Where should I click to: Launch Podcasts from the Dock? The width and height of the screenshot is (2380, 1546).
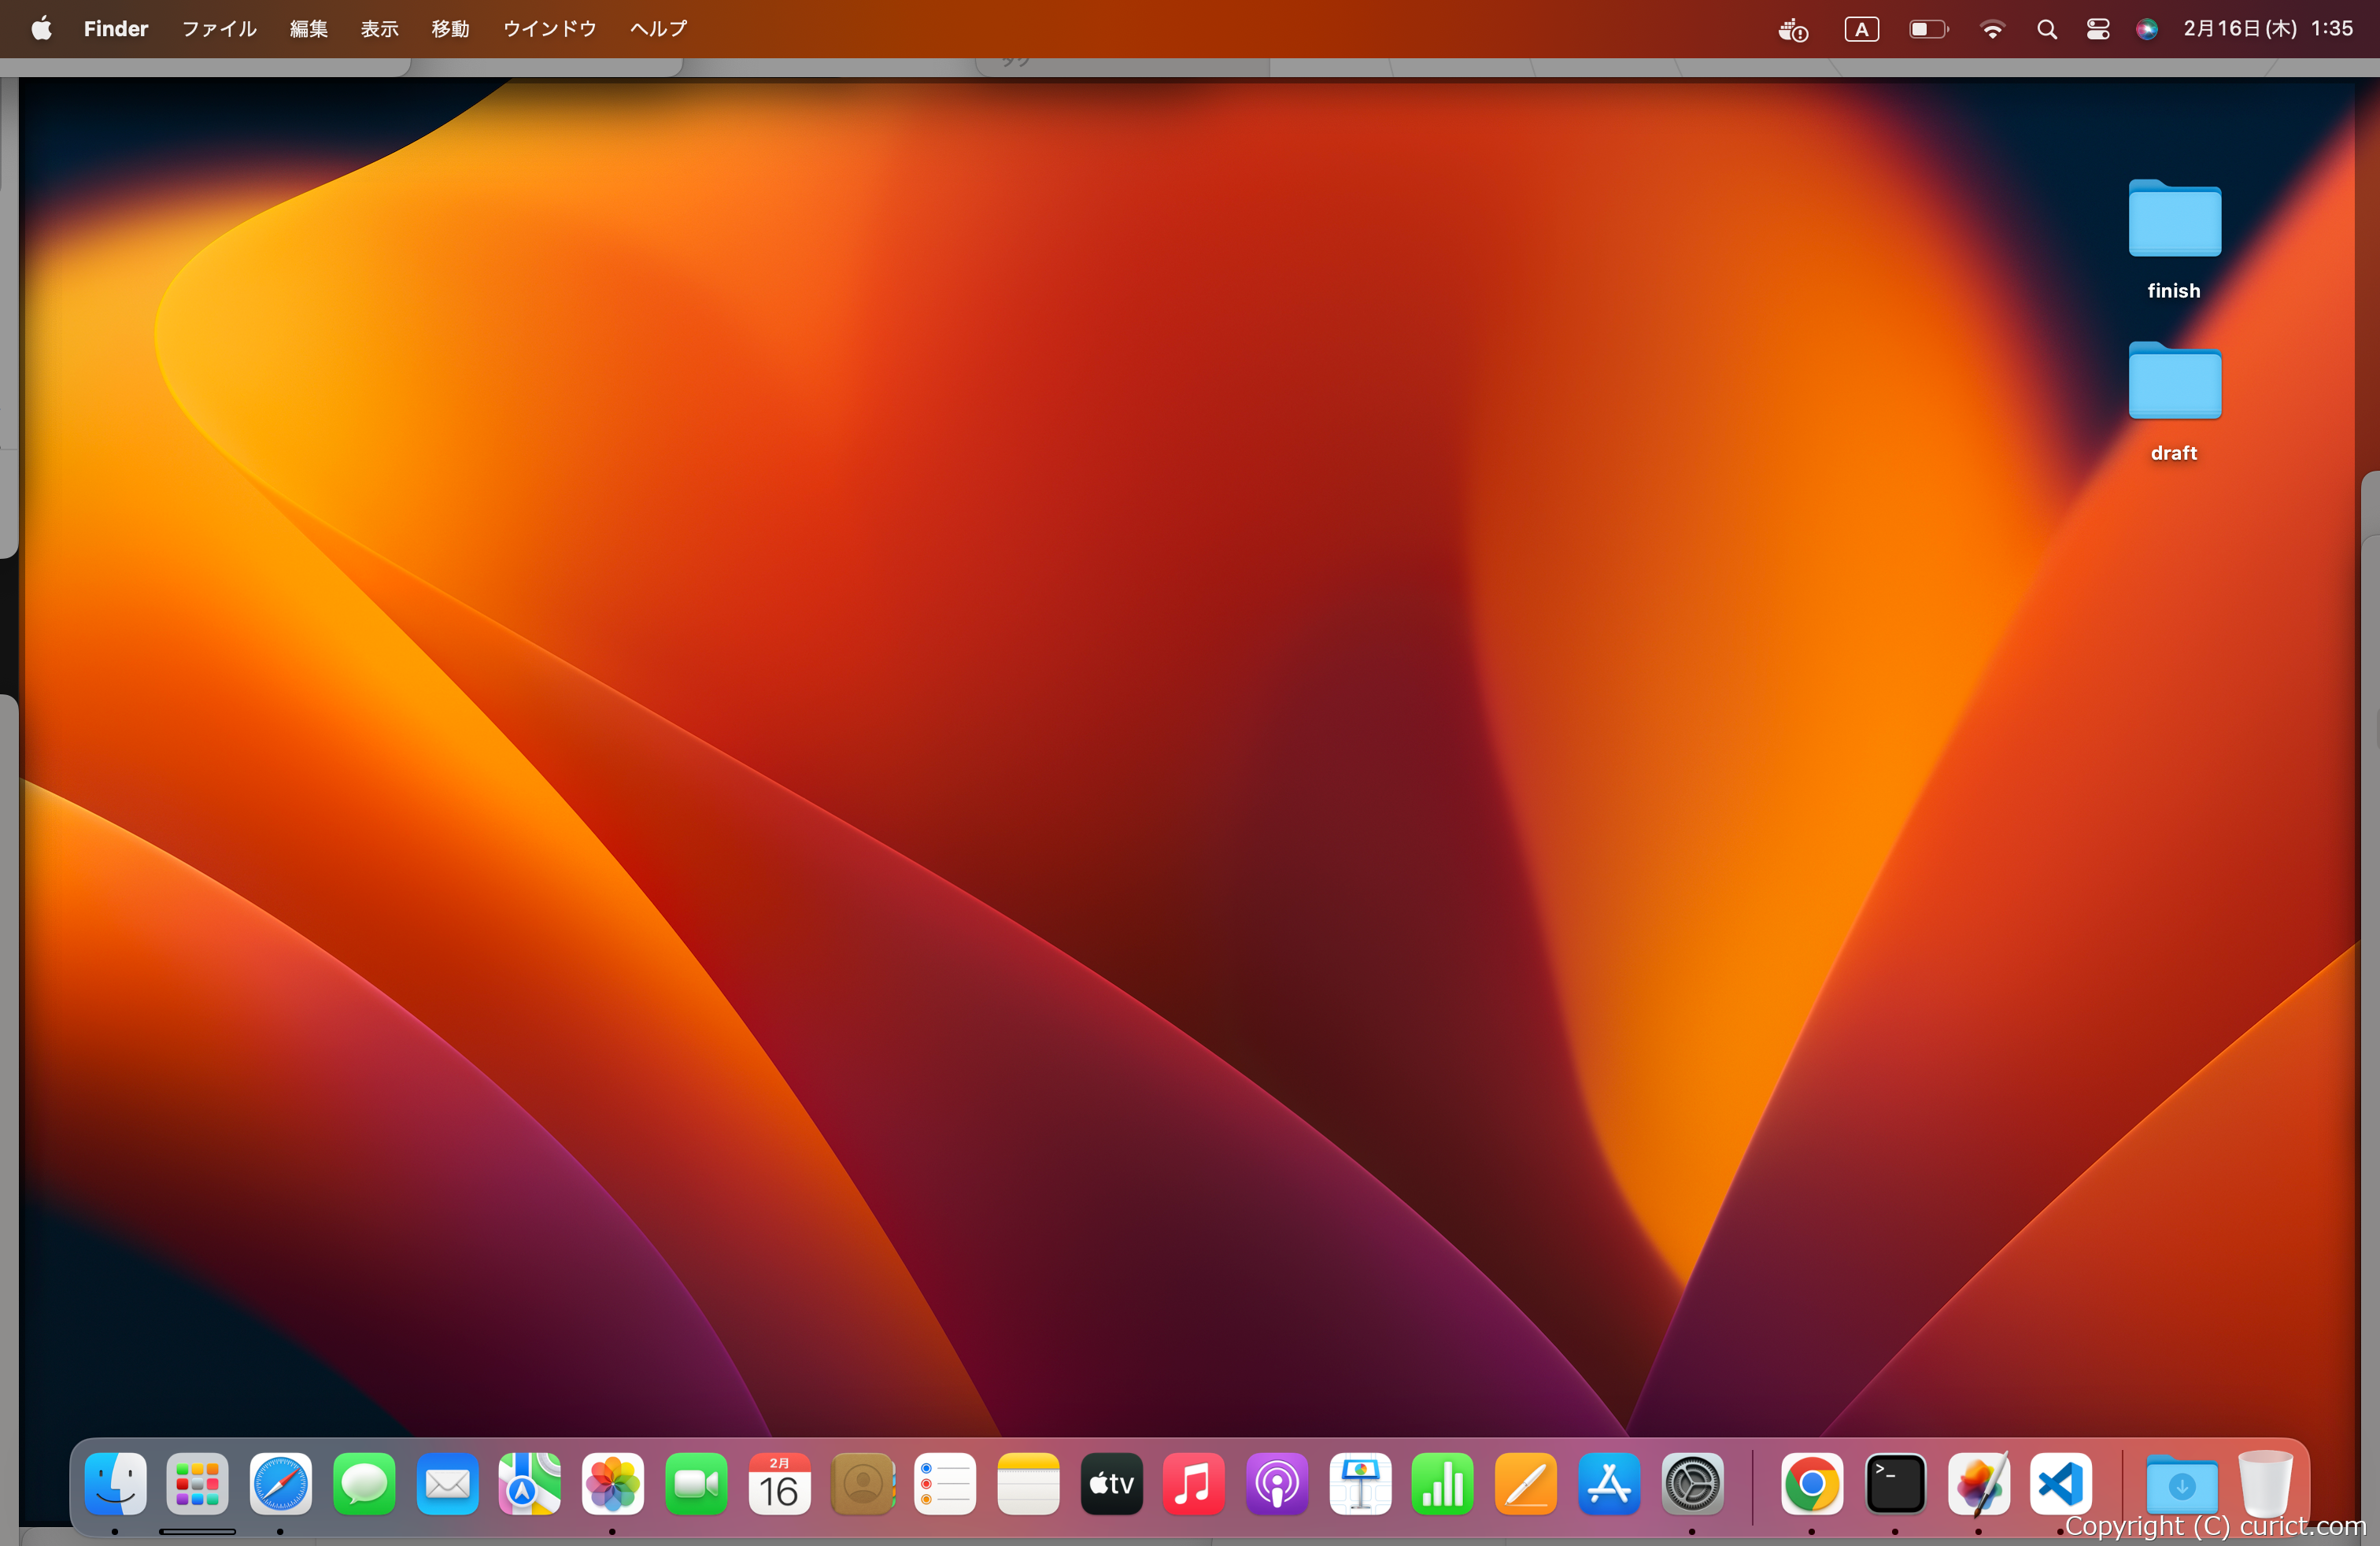pos(1277,1484)
